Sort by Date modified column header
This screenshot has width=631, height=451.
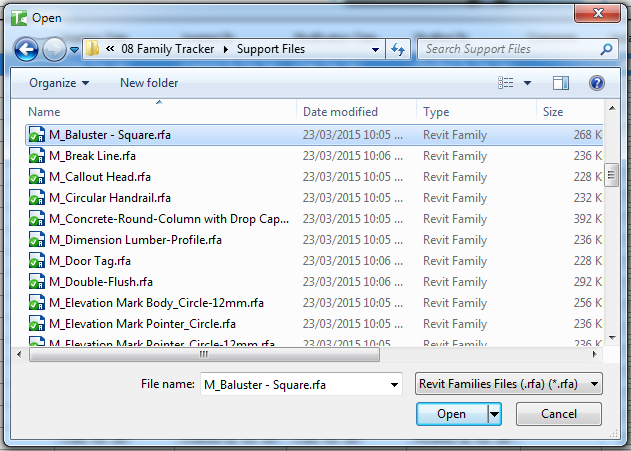[x=340, y=112]
